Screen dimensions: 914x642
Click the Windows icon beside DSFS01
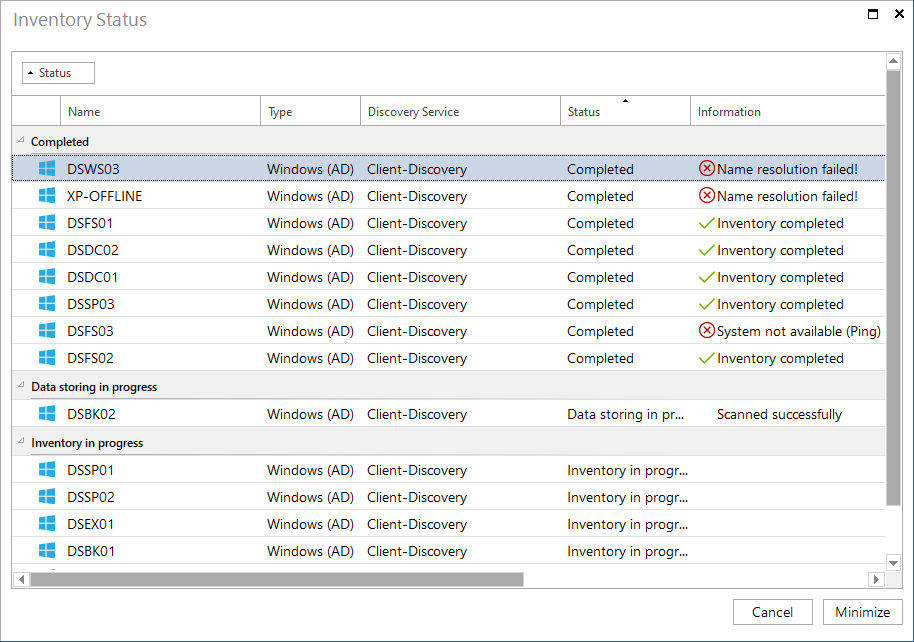(x=47, y=223)
